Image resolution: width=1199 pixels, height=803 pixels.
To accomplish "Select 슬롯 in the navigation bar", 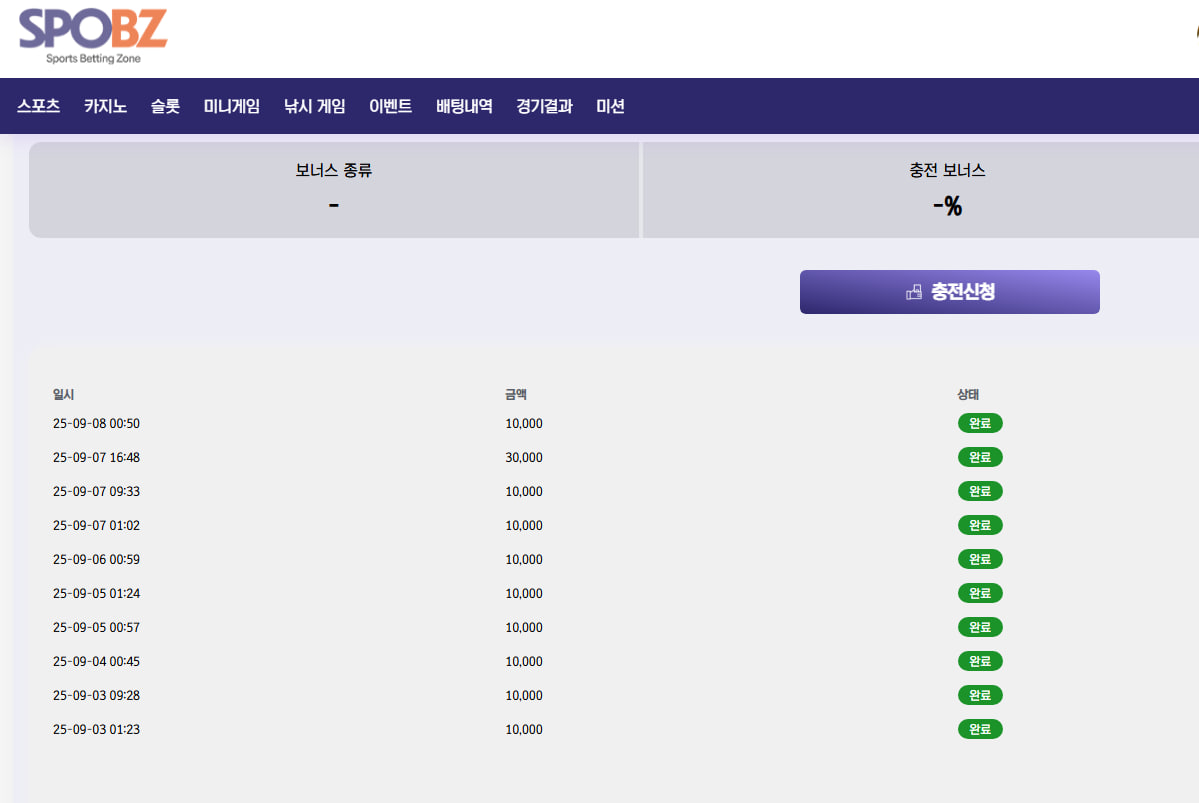I will 165,106.
